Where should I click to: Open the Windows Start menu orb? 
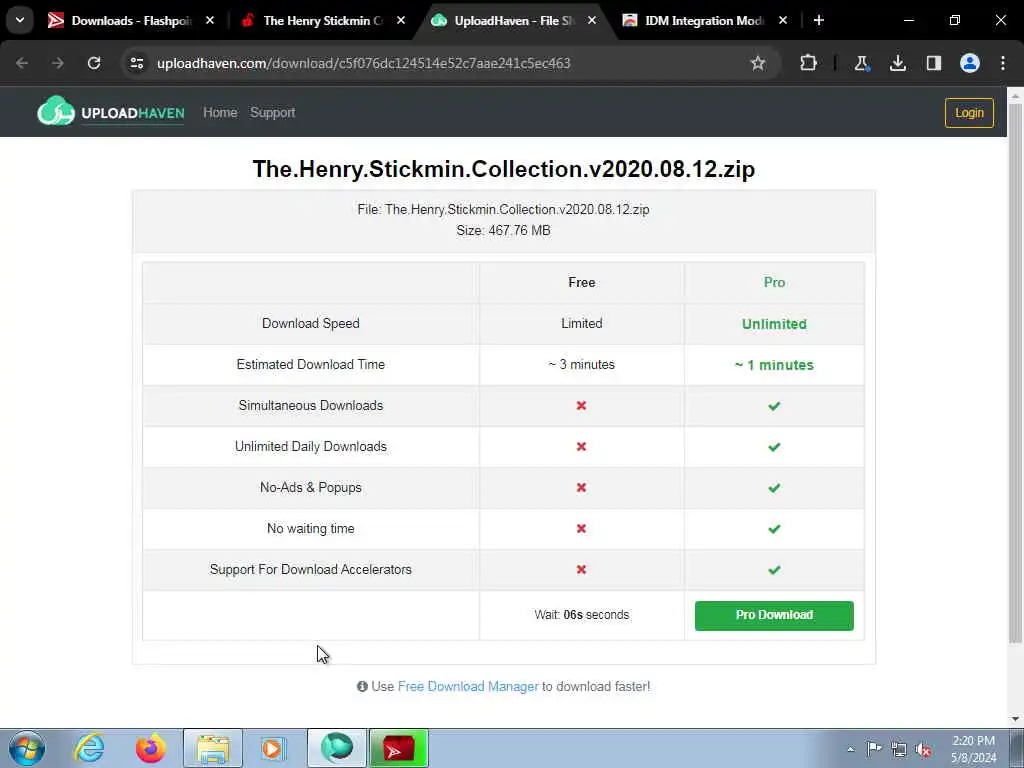click(27, 748)
